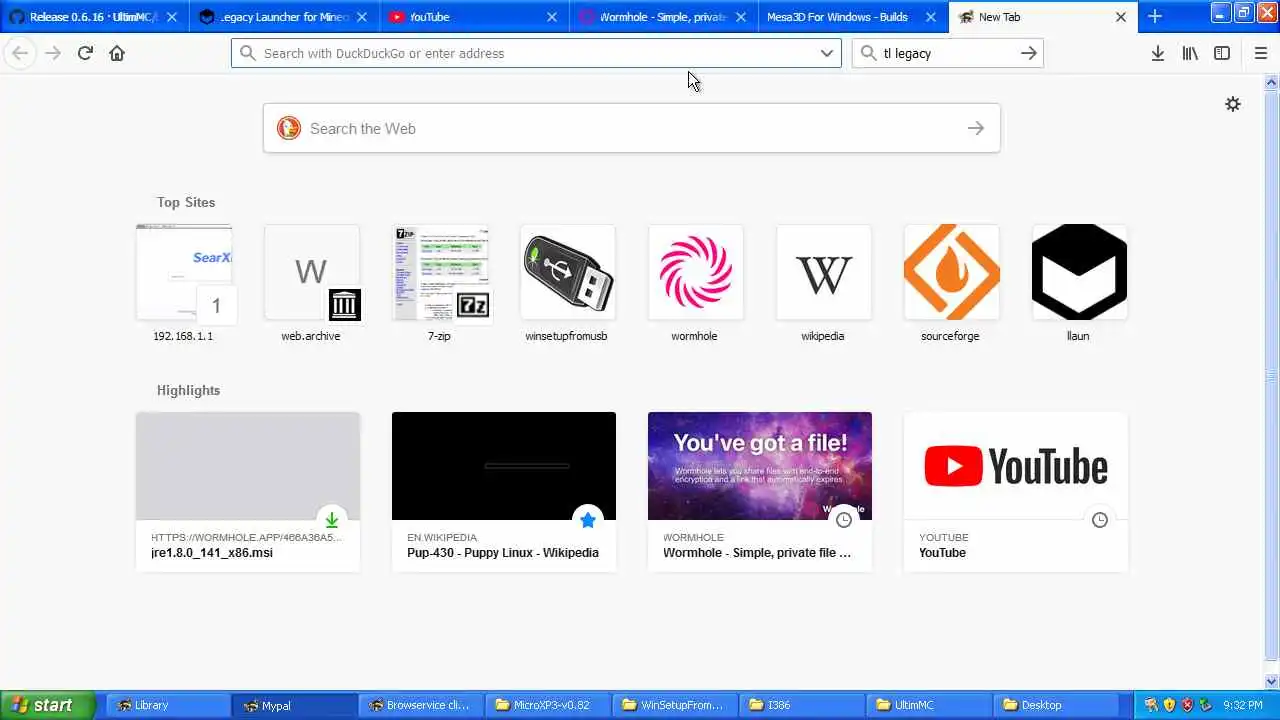The image size is (1280, 720).
Task: Expand the address bar history dropdown
Action: 827,53
